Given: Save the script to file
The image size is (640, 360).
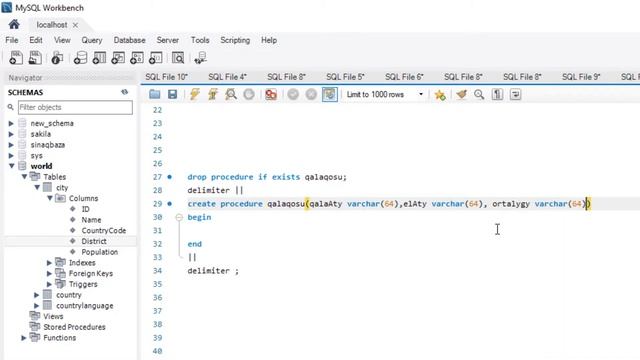Looking at the screenshot, I should click(173, 94).
